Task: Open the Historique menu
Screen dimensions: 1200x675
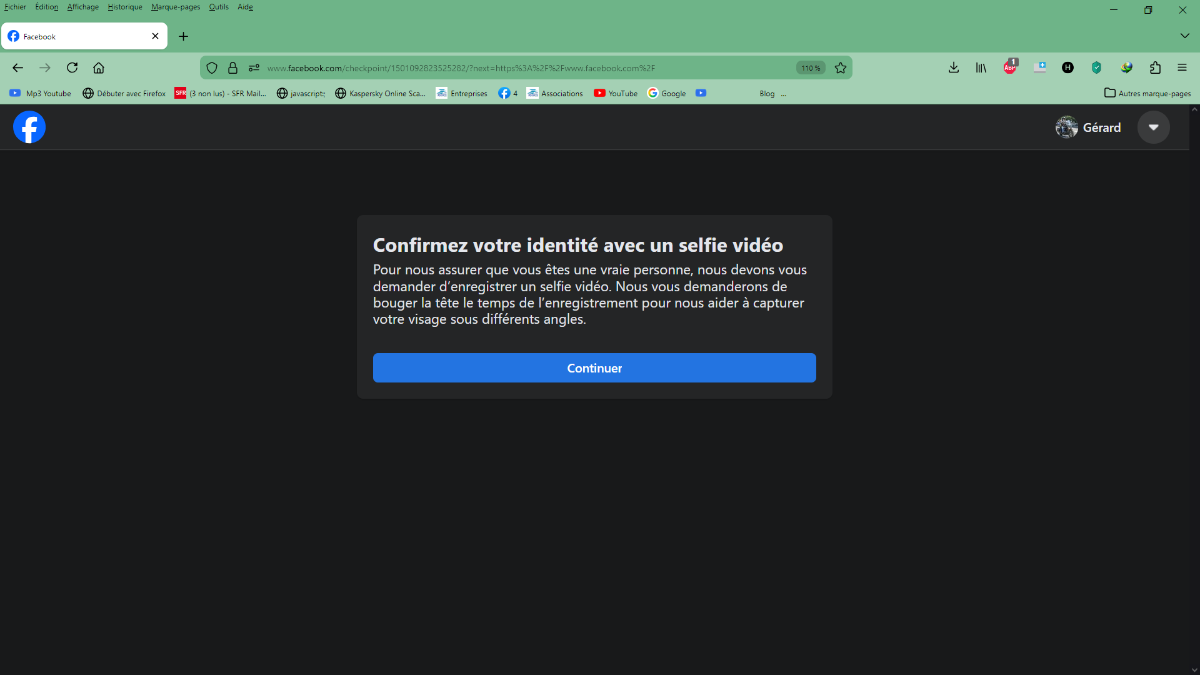Action: pyautogui.click(x=125, y=7)
